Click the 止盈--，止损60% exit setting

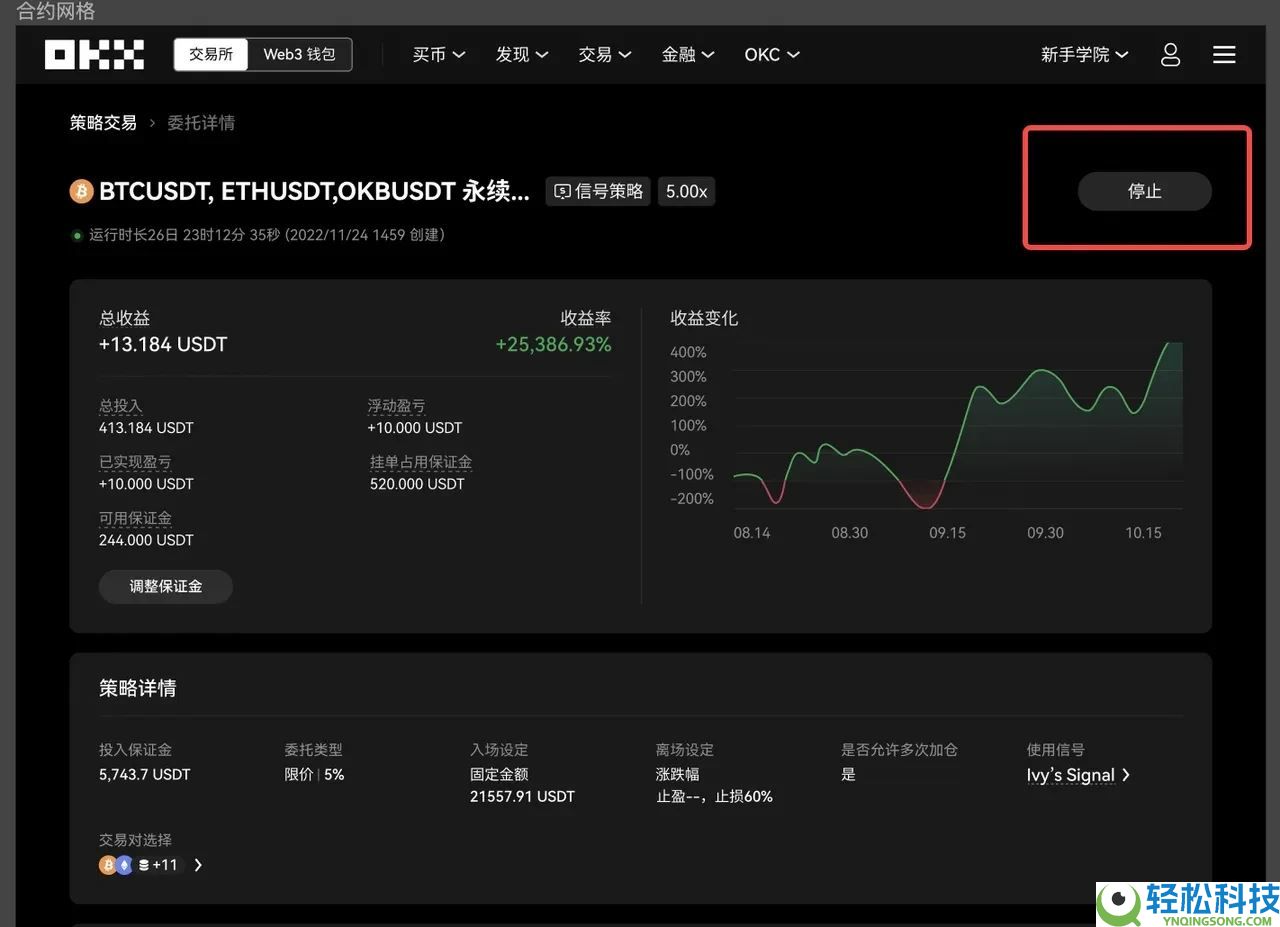pos(714,797)
